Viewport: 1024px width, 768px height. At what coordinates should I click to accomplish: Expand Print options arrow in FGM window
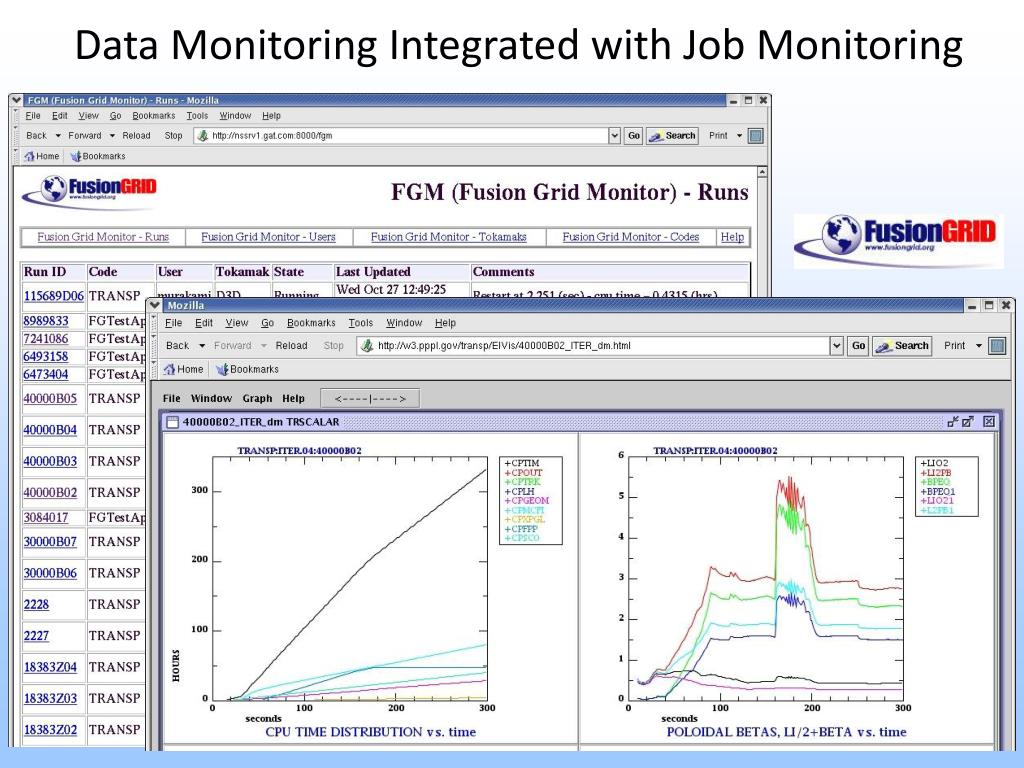tap(739, 136)
